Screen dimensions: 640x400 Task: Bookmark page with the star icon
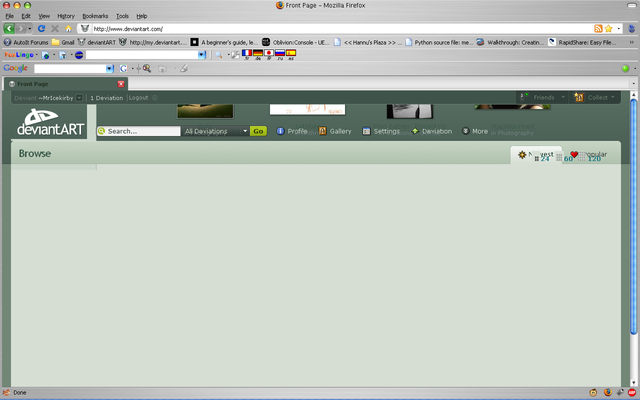coord(609,29)
